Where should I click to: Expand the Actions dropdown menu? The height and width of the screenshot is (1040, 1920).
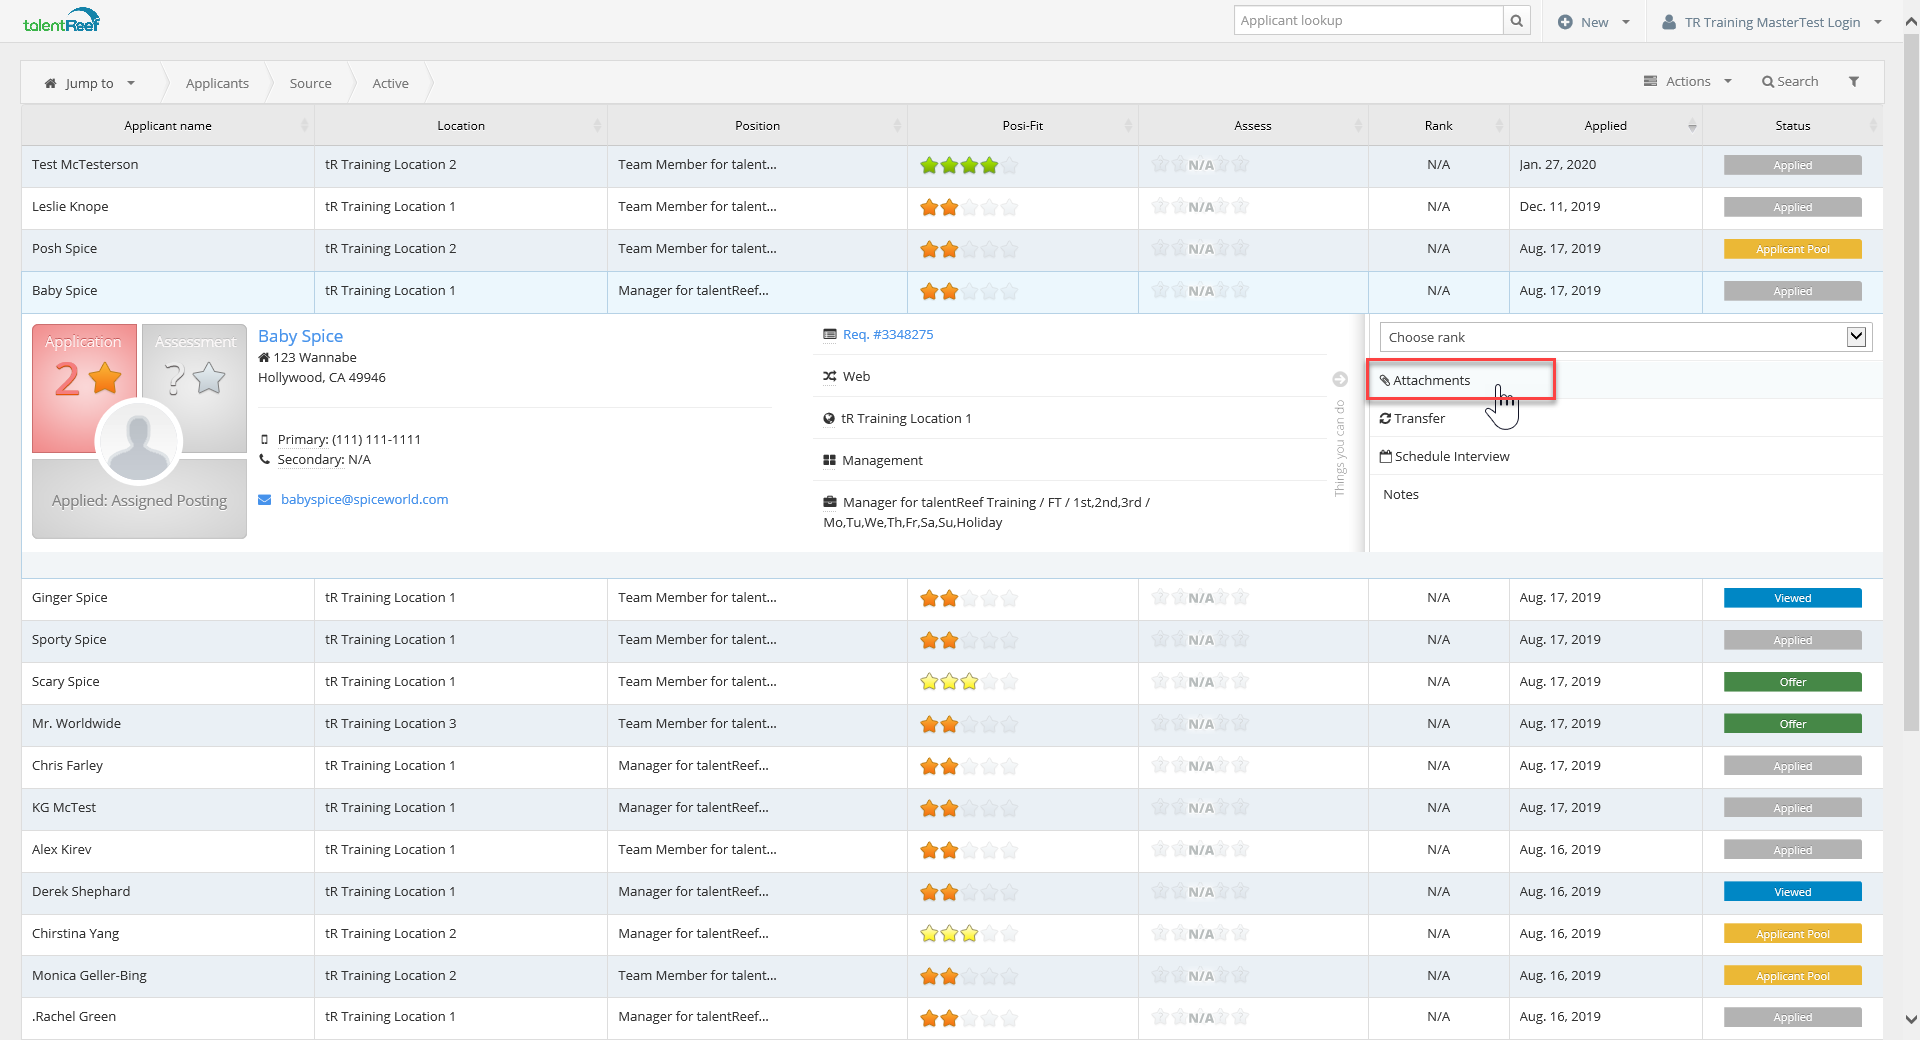(1688, 82)
